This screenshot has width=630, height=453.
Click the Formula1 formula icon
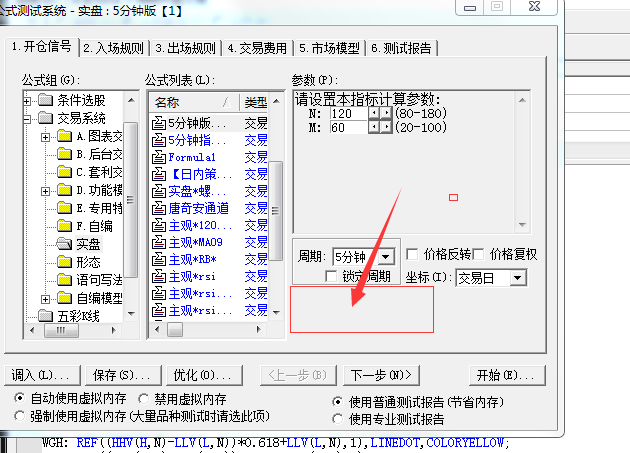coord(159,157)
